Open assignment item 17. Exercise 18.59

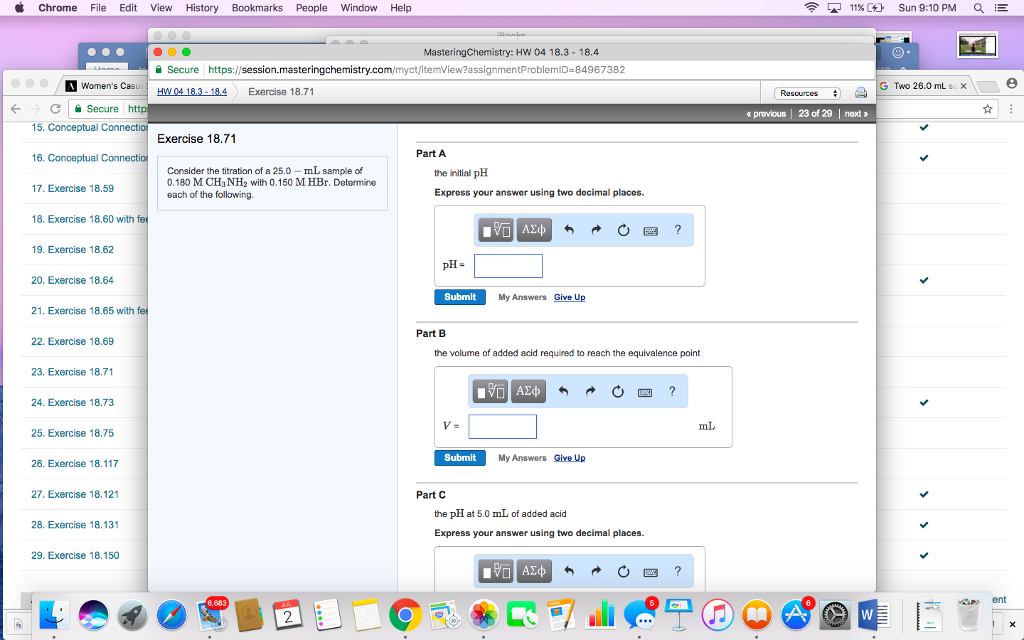click(x=72, y=189)
